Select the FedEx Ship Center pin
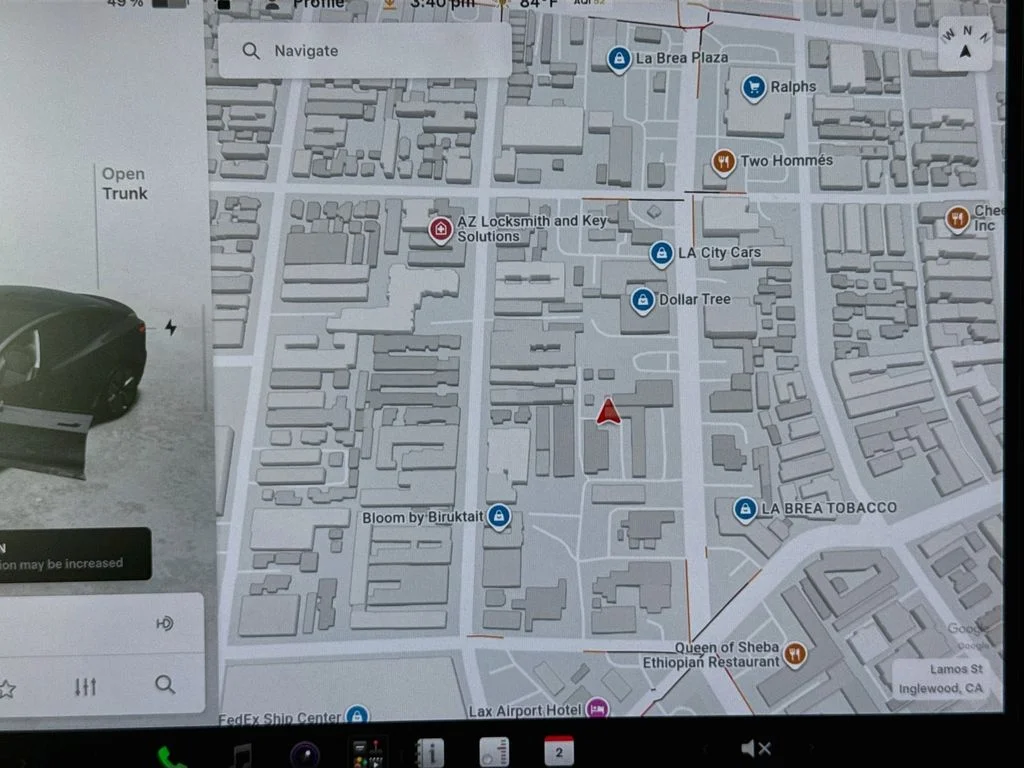This screenshot has width=1024, height=768. pyautogui.click(x=357, y=714)
